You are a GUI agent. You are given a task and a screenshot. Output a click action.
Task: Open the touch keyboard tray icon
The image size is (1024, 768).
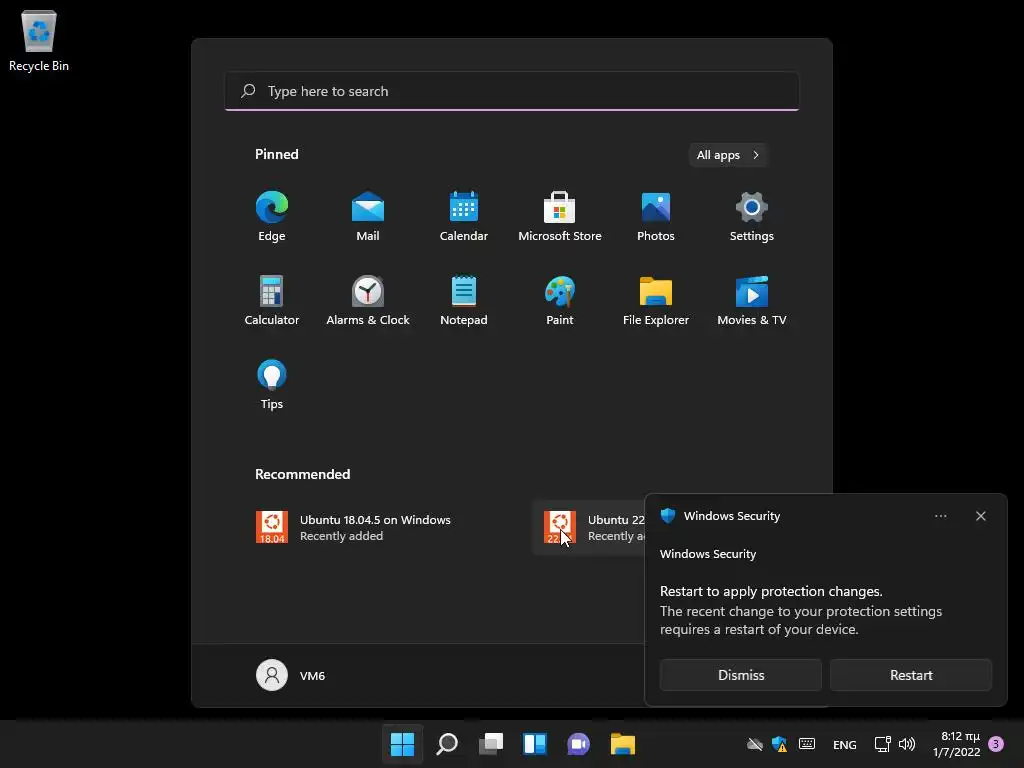[x=807, y=744]
